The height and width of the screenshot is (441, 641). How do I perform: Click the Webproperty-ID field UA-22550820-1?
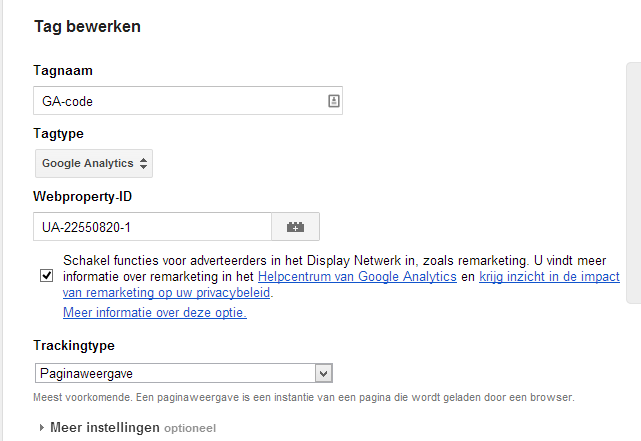152,227
